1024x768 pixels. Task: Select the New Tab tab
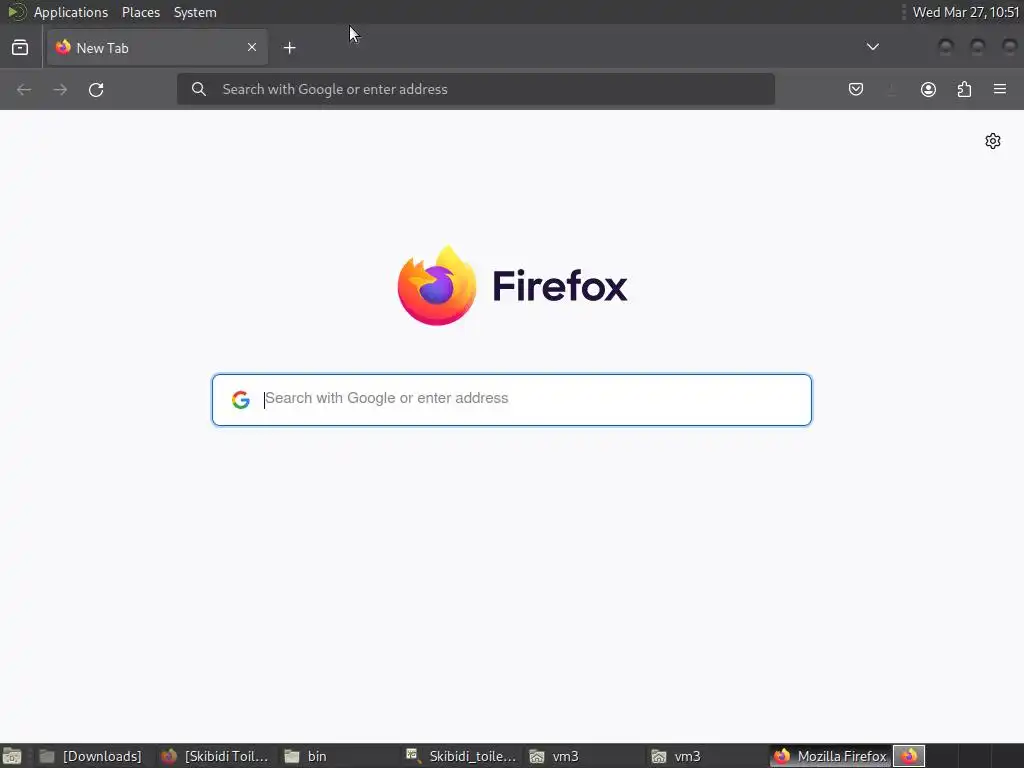point(157,48)
